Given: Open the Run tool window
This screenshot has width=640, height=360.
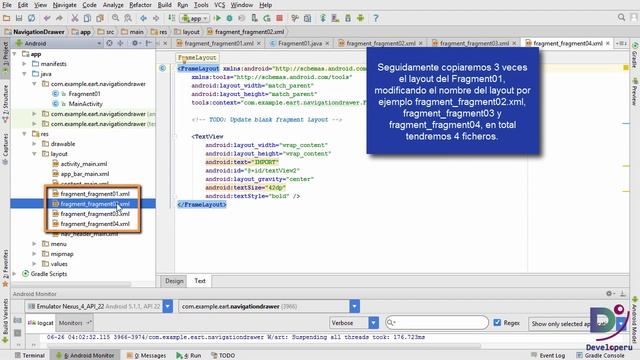Looking at the screenshot, I should [189, 356].
